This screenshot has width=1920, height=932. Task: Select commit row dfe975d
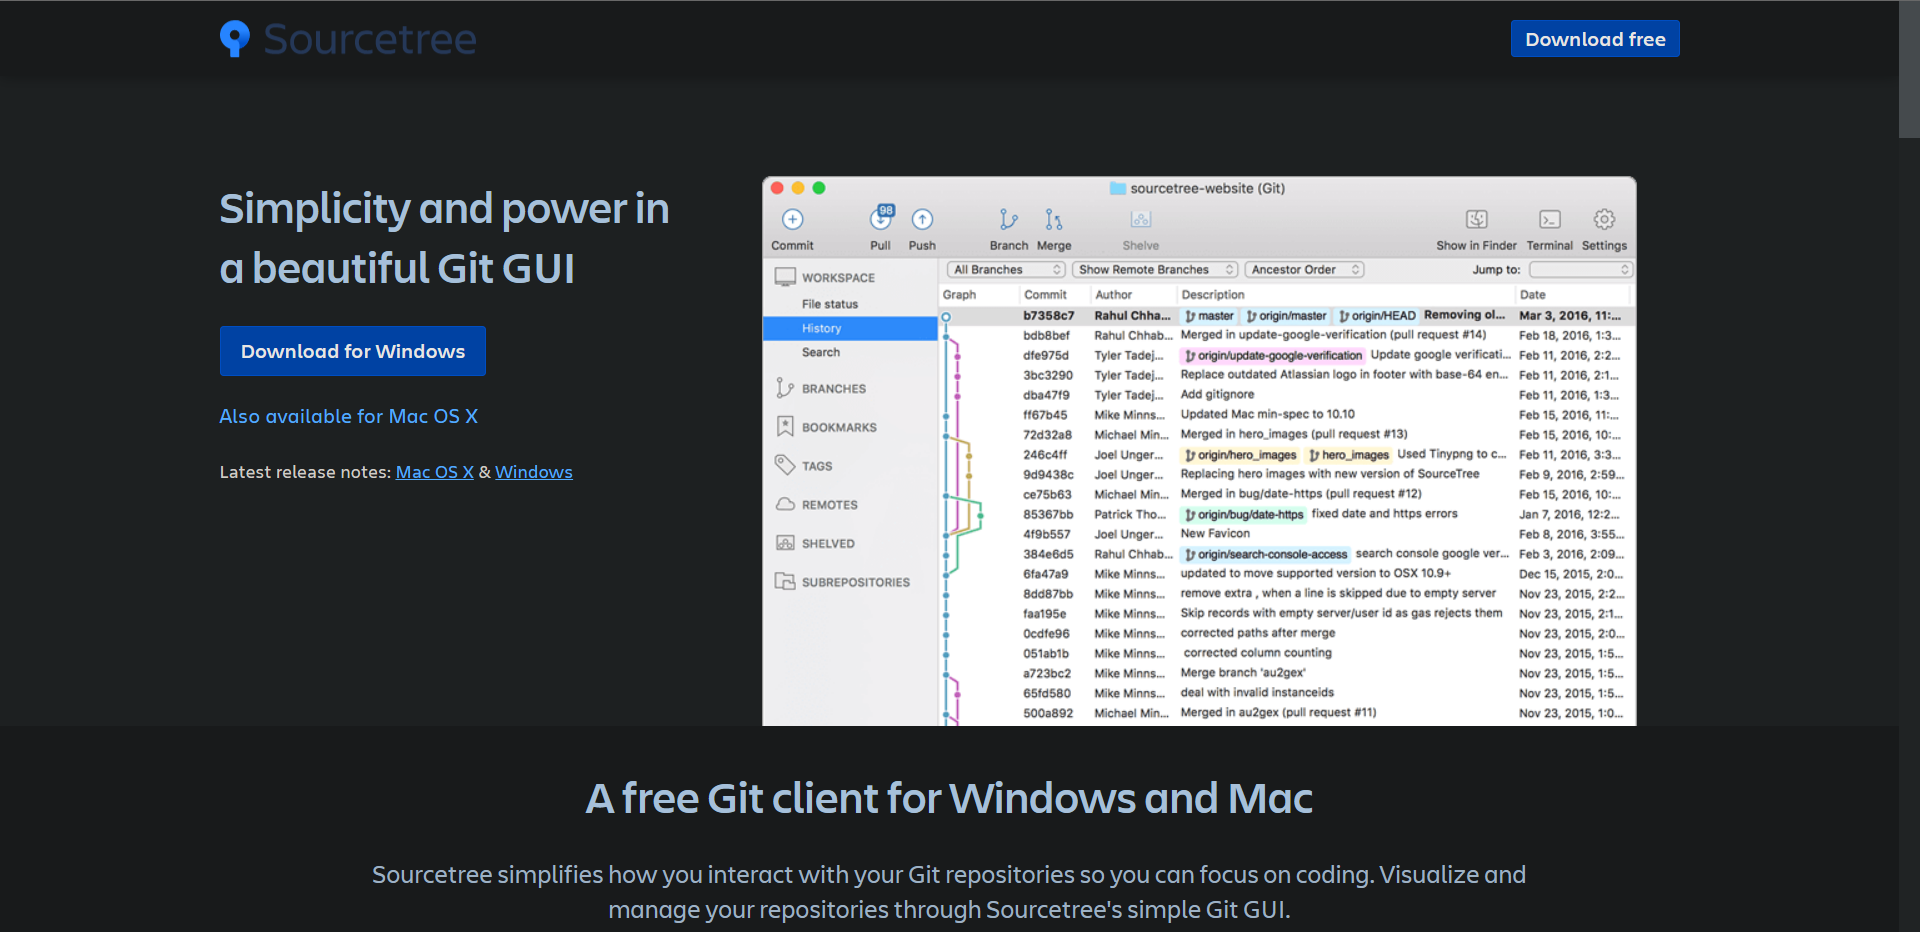click(x=1287, y=355)
